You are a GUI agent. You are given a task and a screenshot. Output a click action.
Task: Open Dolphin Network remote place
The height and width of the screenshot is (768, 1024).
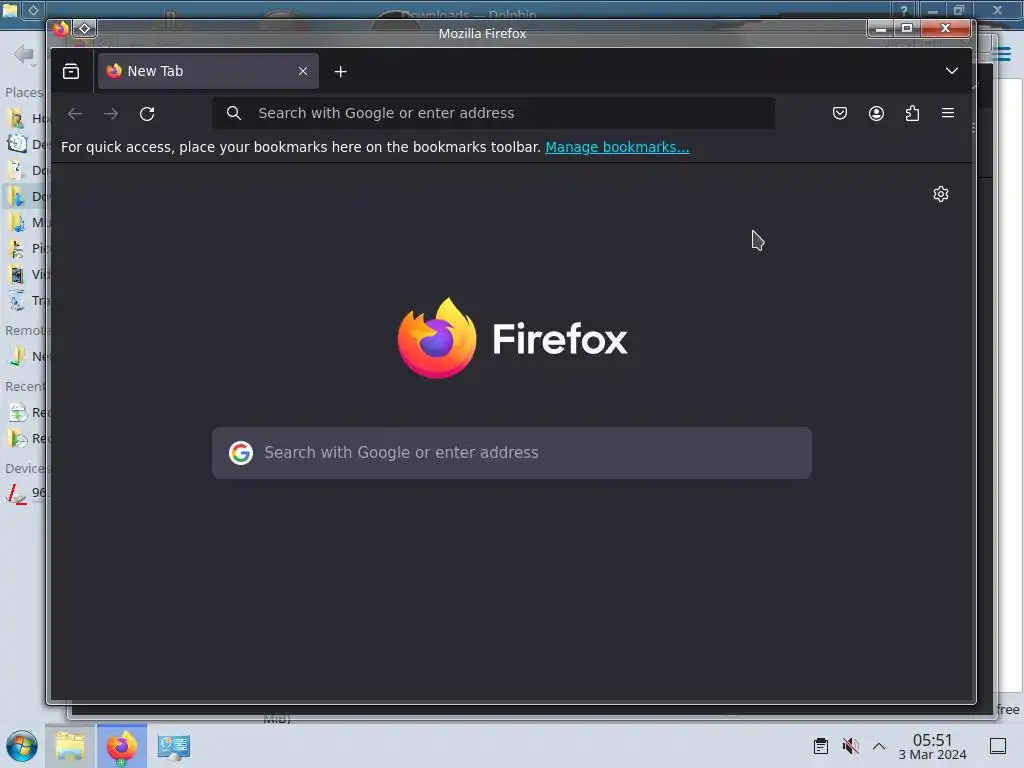coord(26,357)
